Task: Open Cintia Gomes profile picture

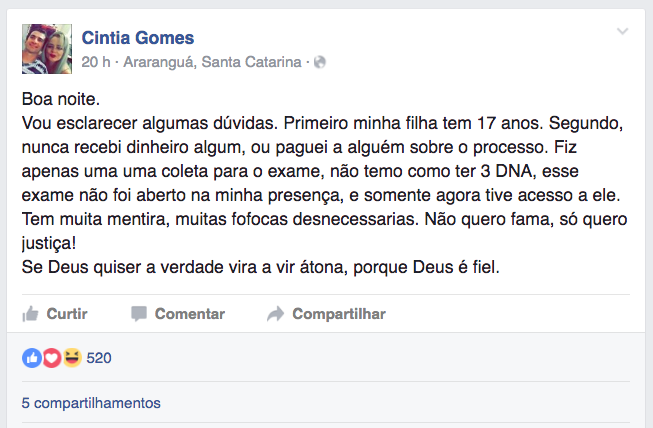Action: coord(46,47)
